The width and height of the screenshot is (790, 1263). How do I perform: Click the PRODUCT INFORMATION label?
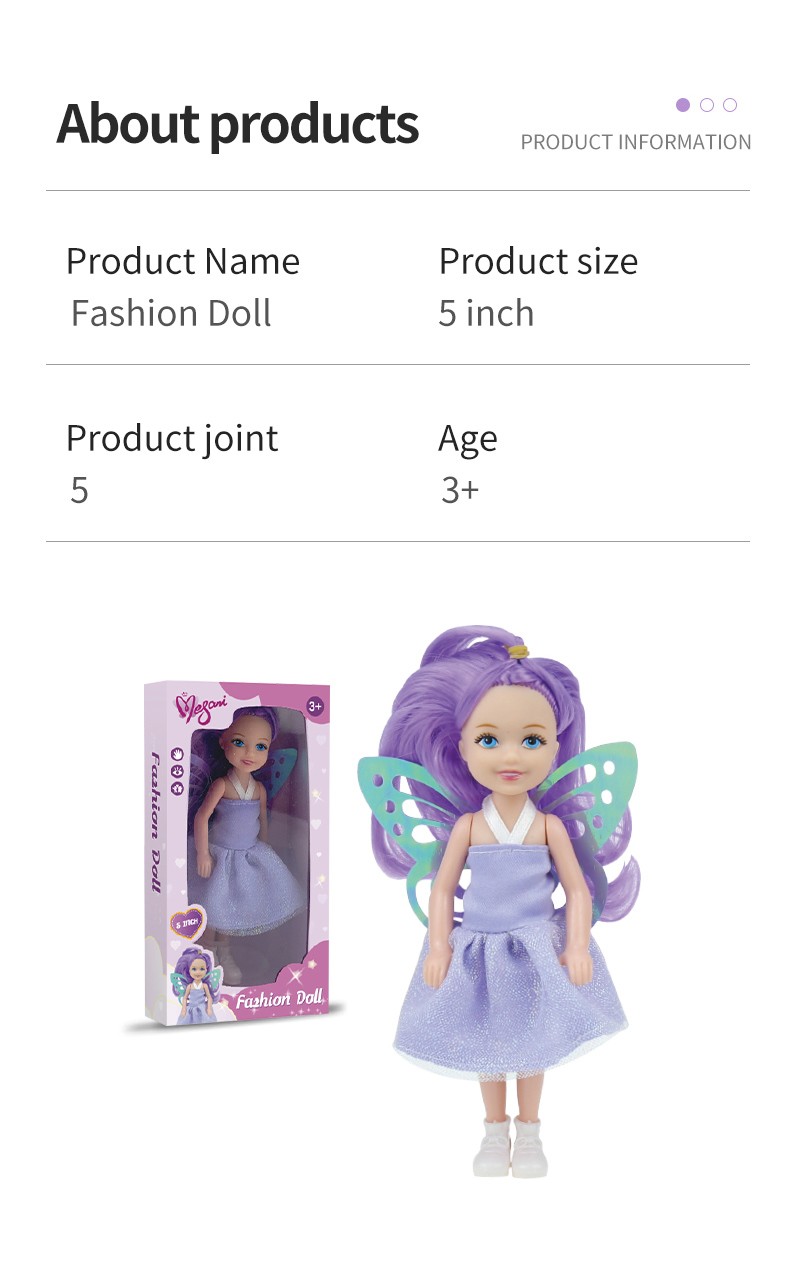(x=636, y=142)
